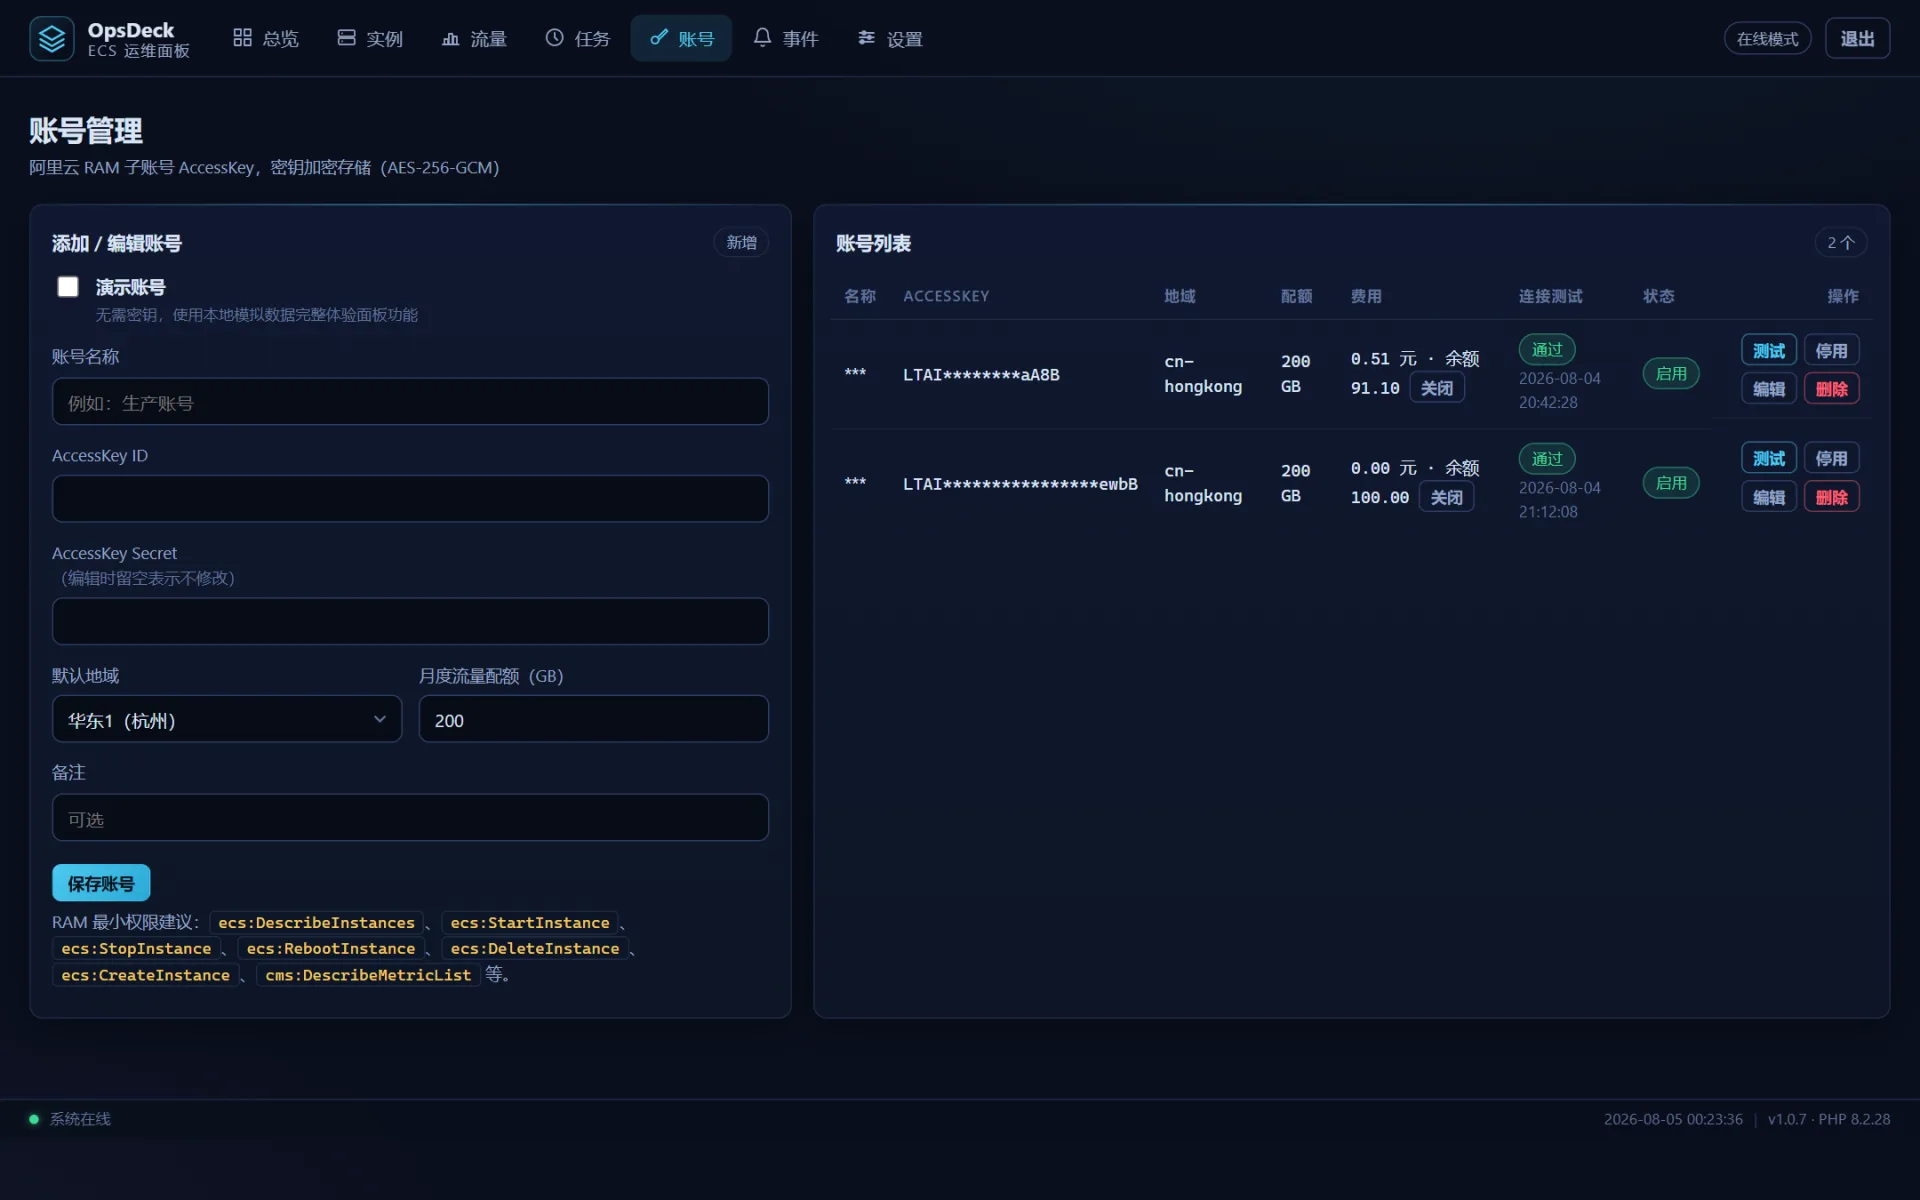Switch to the 实例 tab
Screen dimensions: 1920x1200
point(370,38)
